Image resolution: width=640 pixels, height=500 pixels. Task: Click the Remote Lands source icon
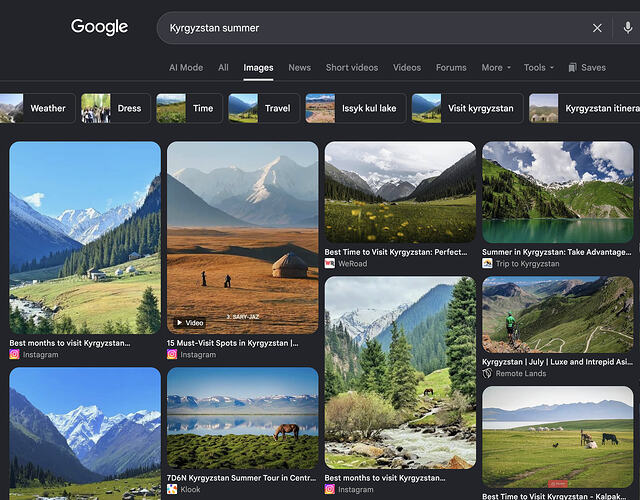[x=487, y=373]
